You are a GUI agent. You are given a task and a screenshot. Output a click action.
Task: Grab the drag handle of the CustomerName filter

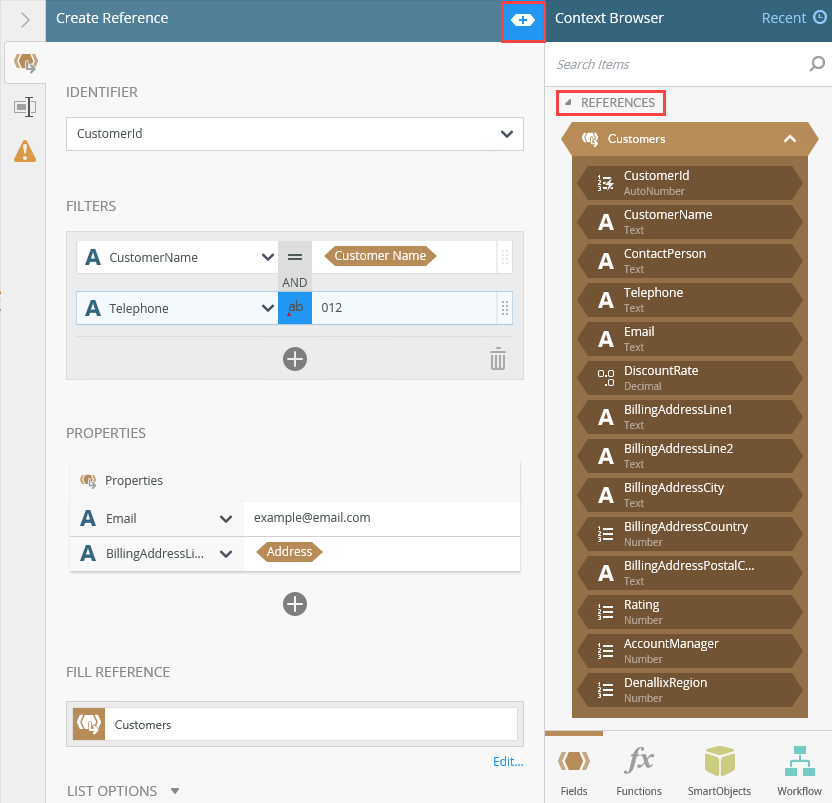505,257
